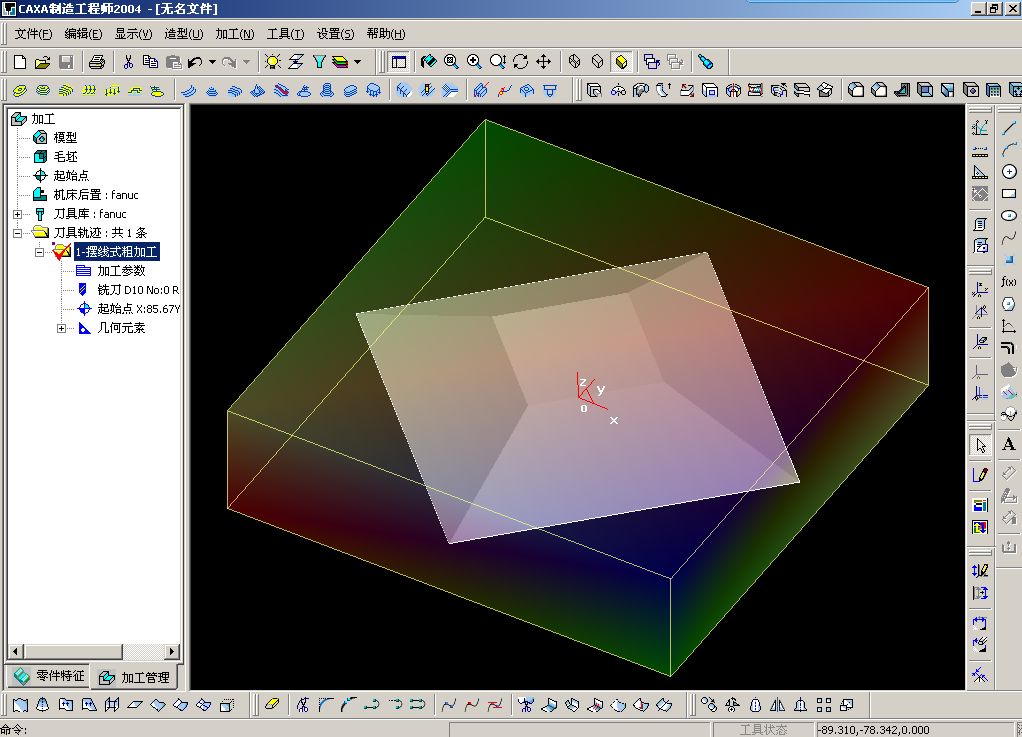Open the Edit menu (编辑)

point(83,34)
